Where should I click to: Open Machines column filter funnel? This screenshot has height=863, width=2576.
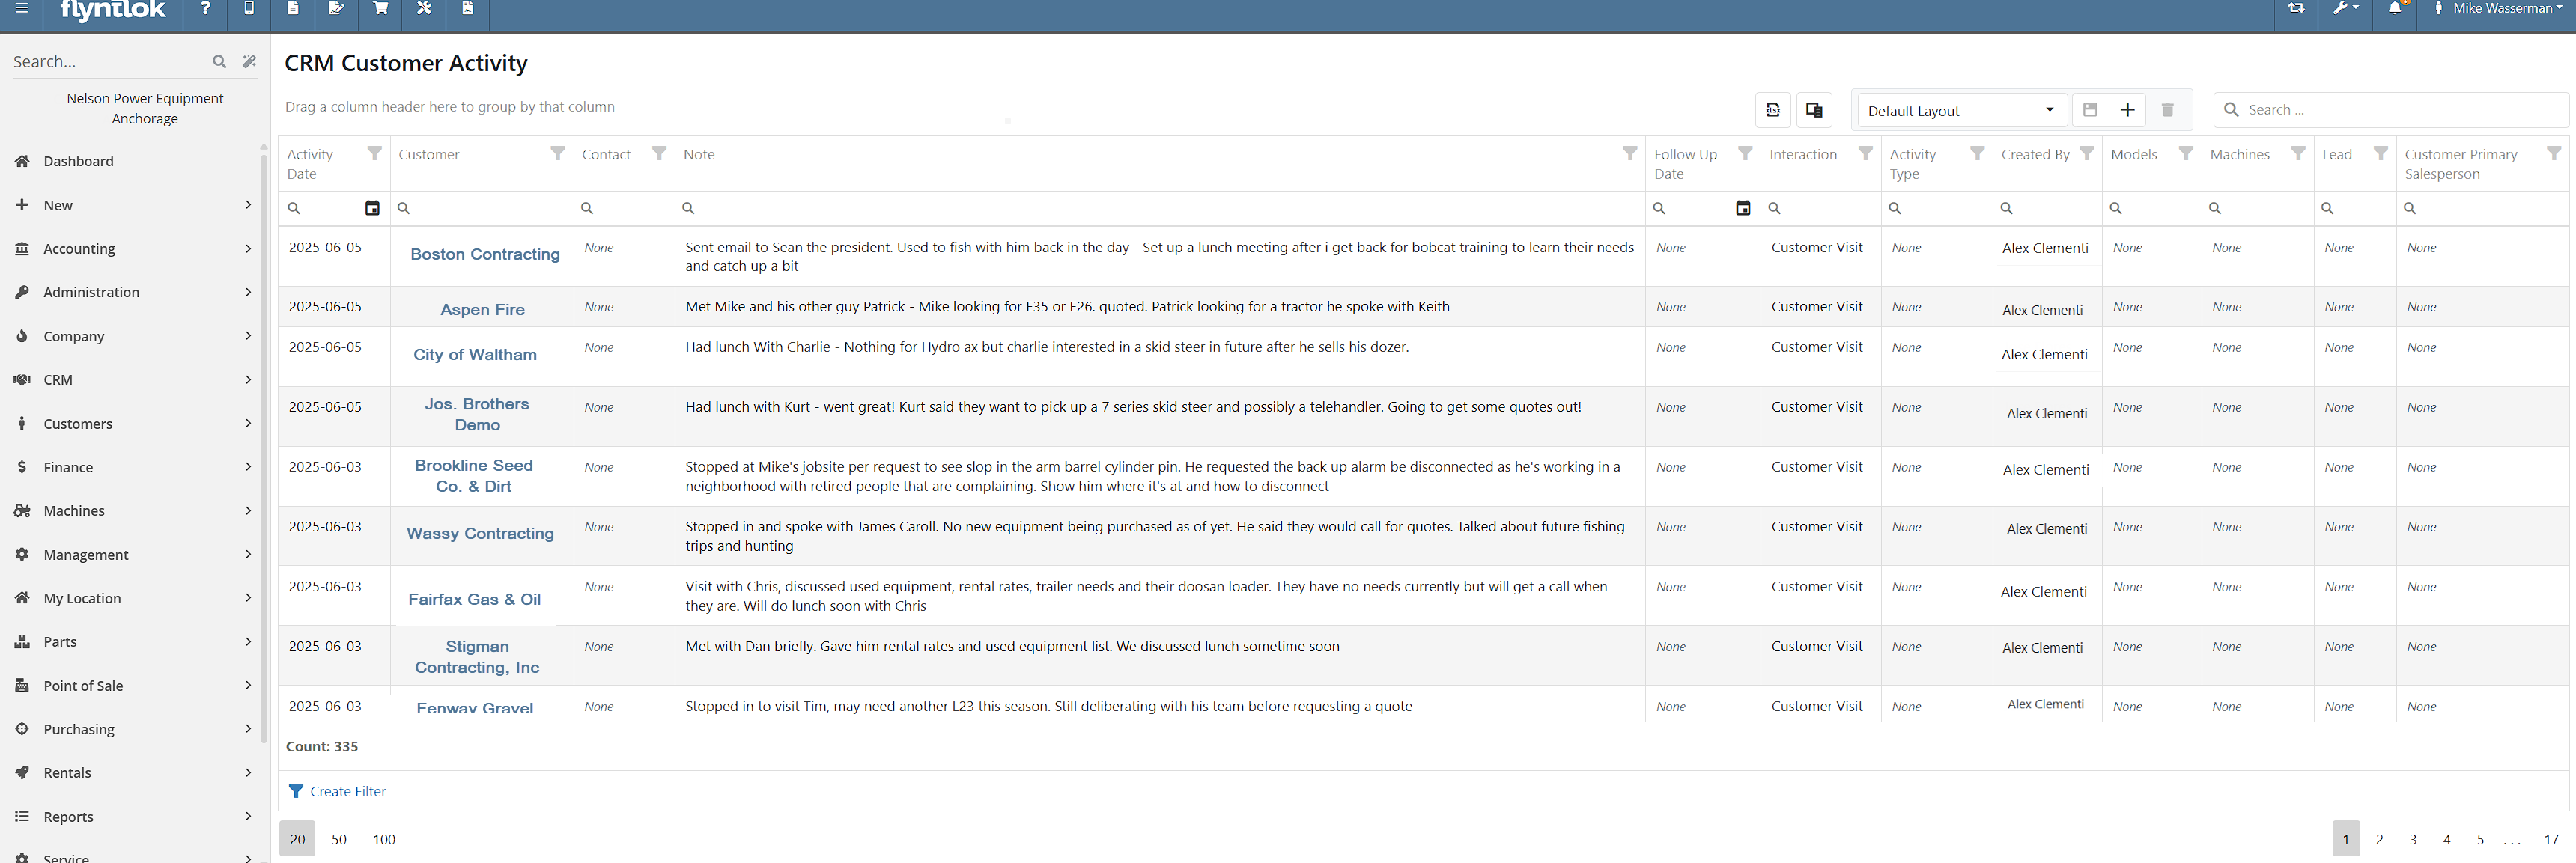(x=2298, y=153)
